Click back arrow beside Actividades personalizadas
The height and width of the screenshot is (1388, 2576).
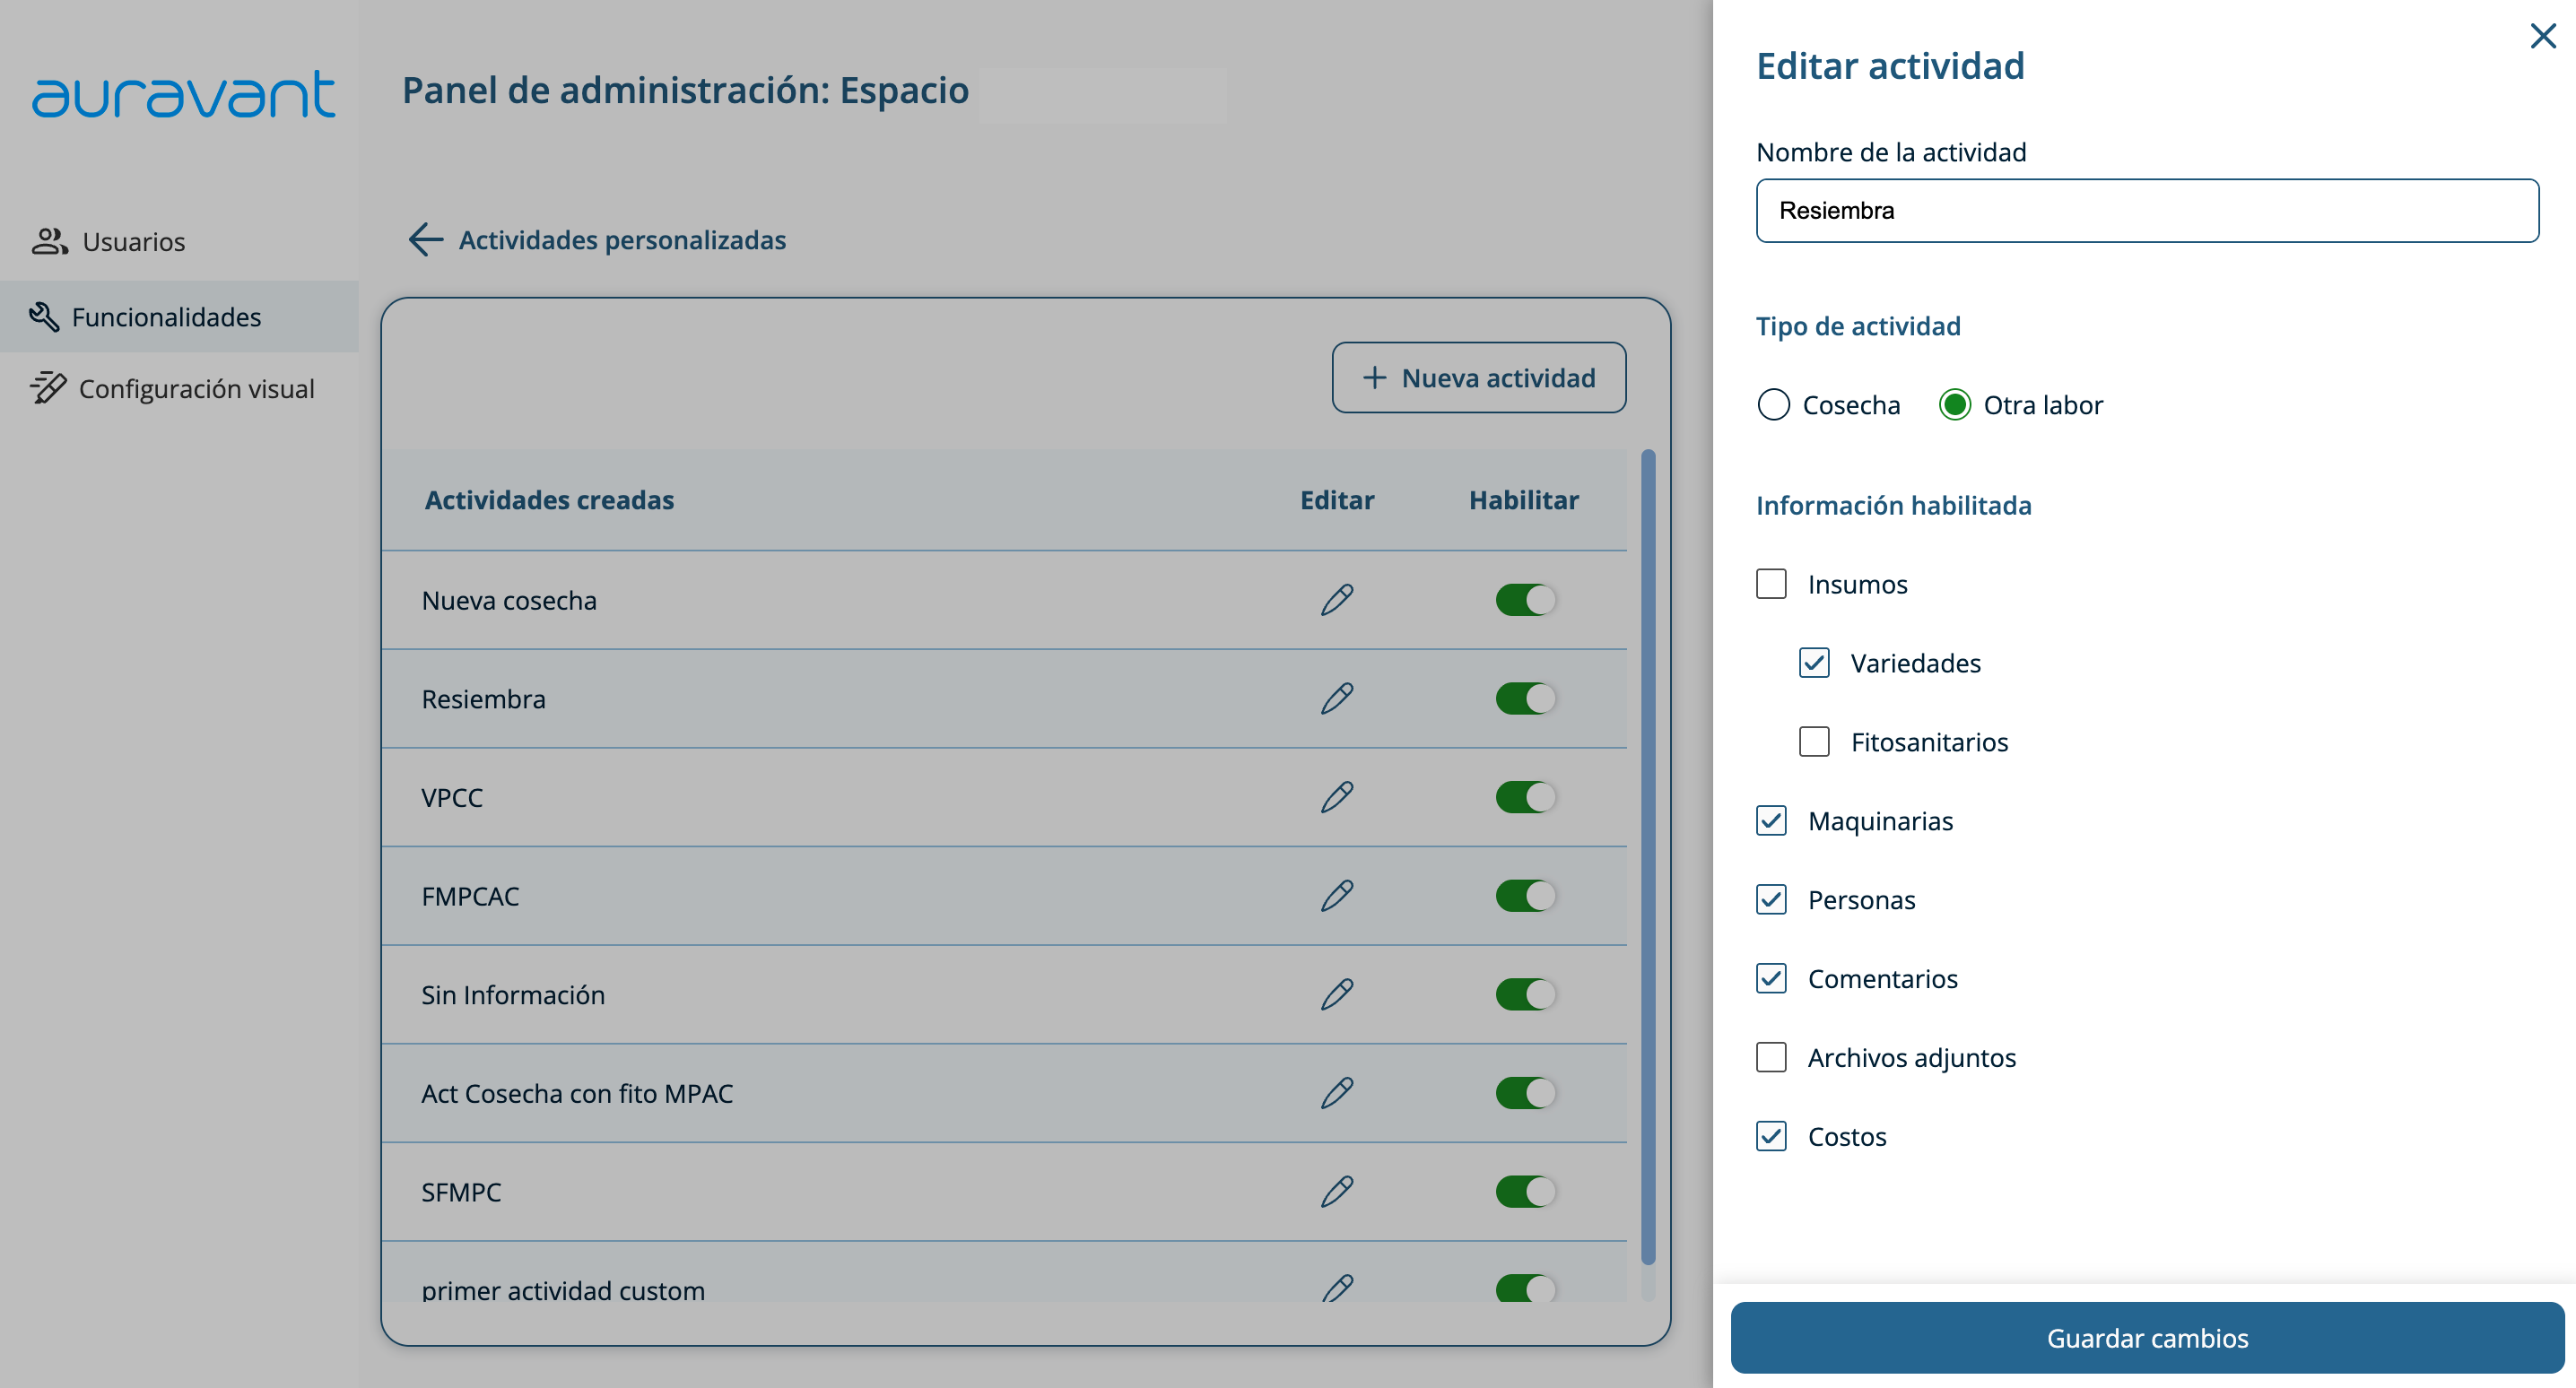pos(425,240)
